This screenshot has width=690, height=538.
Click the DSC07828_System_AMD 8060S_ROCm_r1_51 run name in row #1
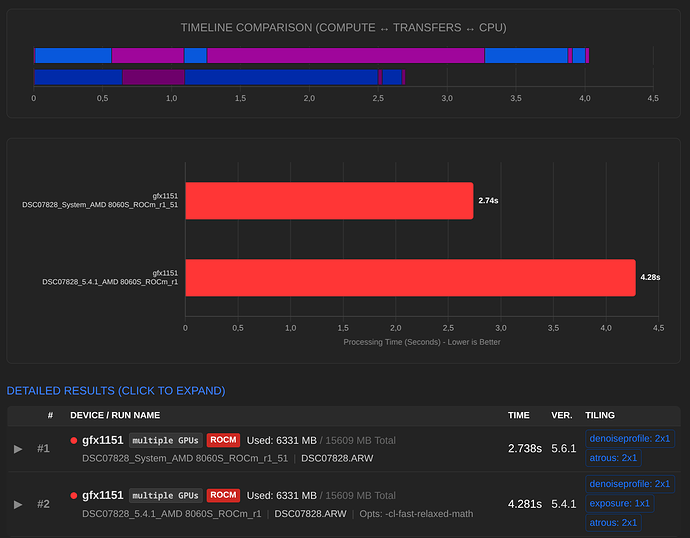pos(185,458)
